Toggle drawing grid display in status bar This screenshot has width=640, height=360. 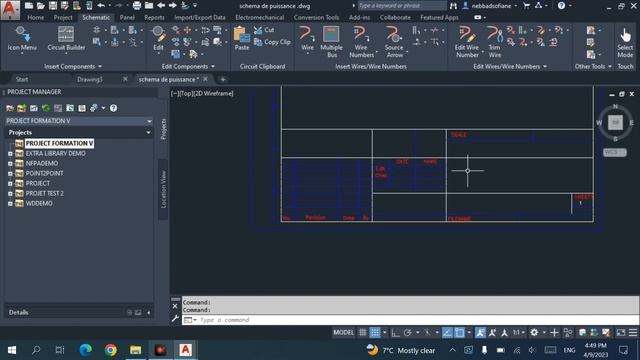(x=362, y=333)
